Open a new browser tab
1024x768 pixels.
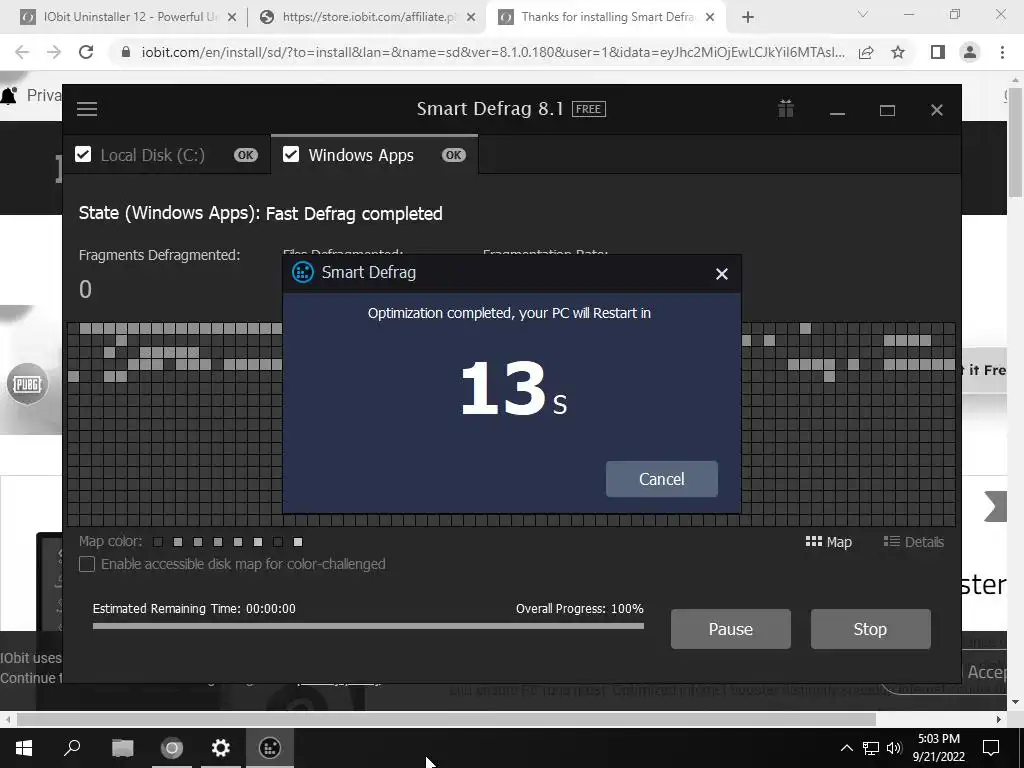[x=748, y=18]
